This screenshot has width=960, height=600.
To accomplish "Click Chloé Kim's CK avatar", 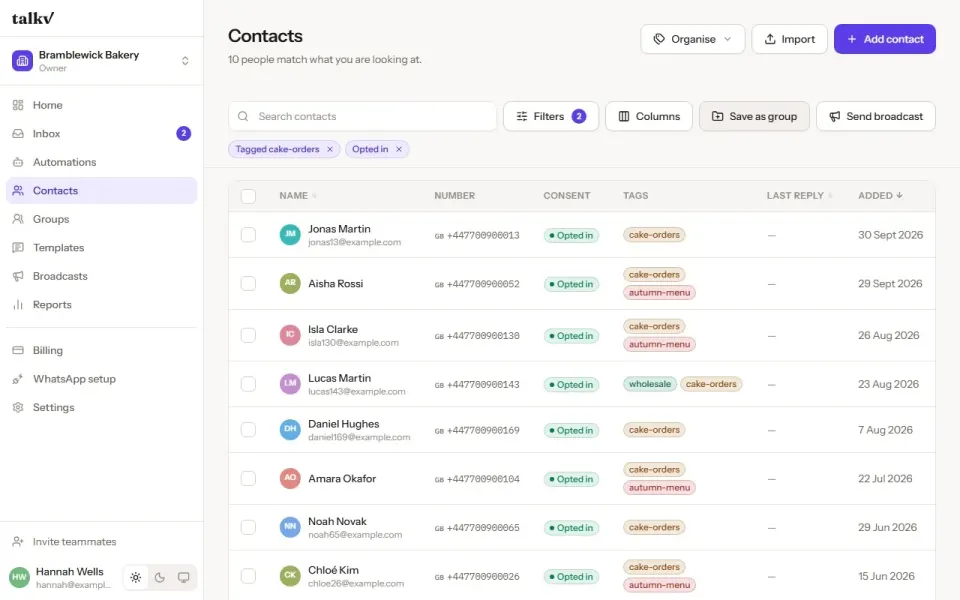I will [290, 576].
